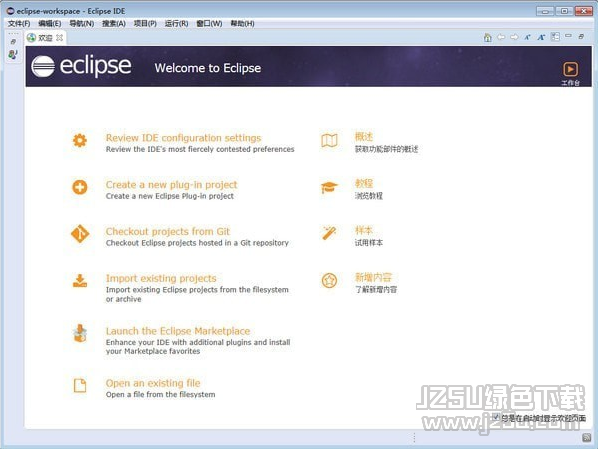This screenshot has width=598, height=449.
Task: Open the 项目(P) Project menu
Action: [x=145, y=24]
